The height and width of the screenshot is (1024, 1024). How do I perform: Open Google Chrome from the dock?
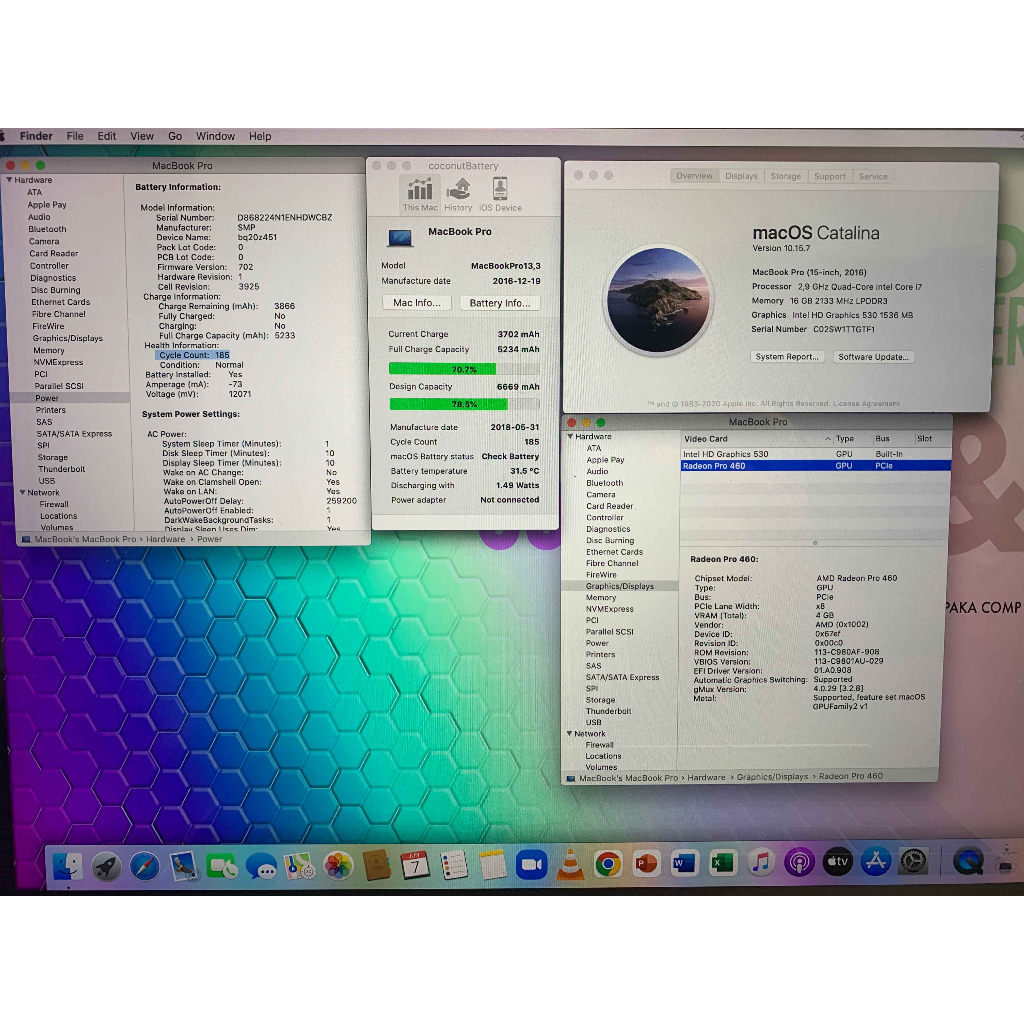(608, 863)
